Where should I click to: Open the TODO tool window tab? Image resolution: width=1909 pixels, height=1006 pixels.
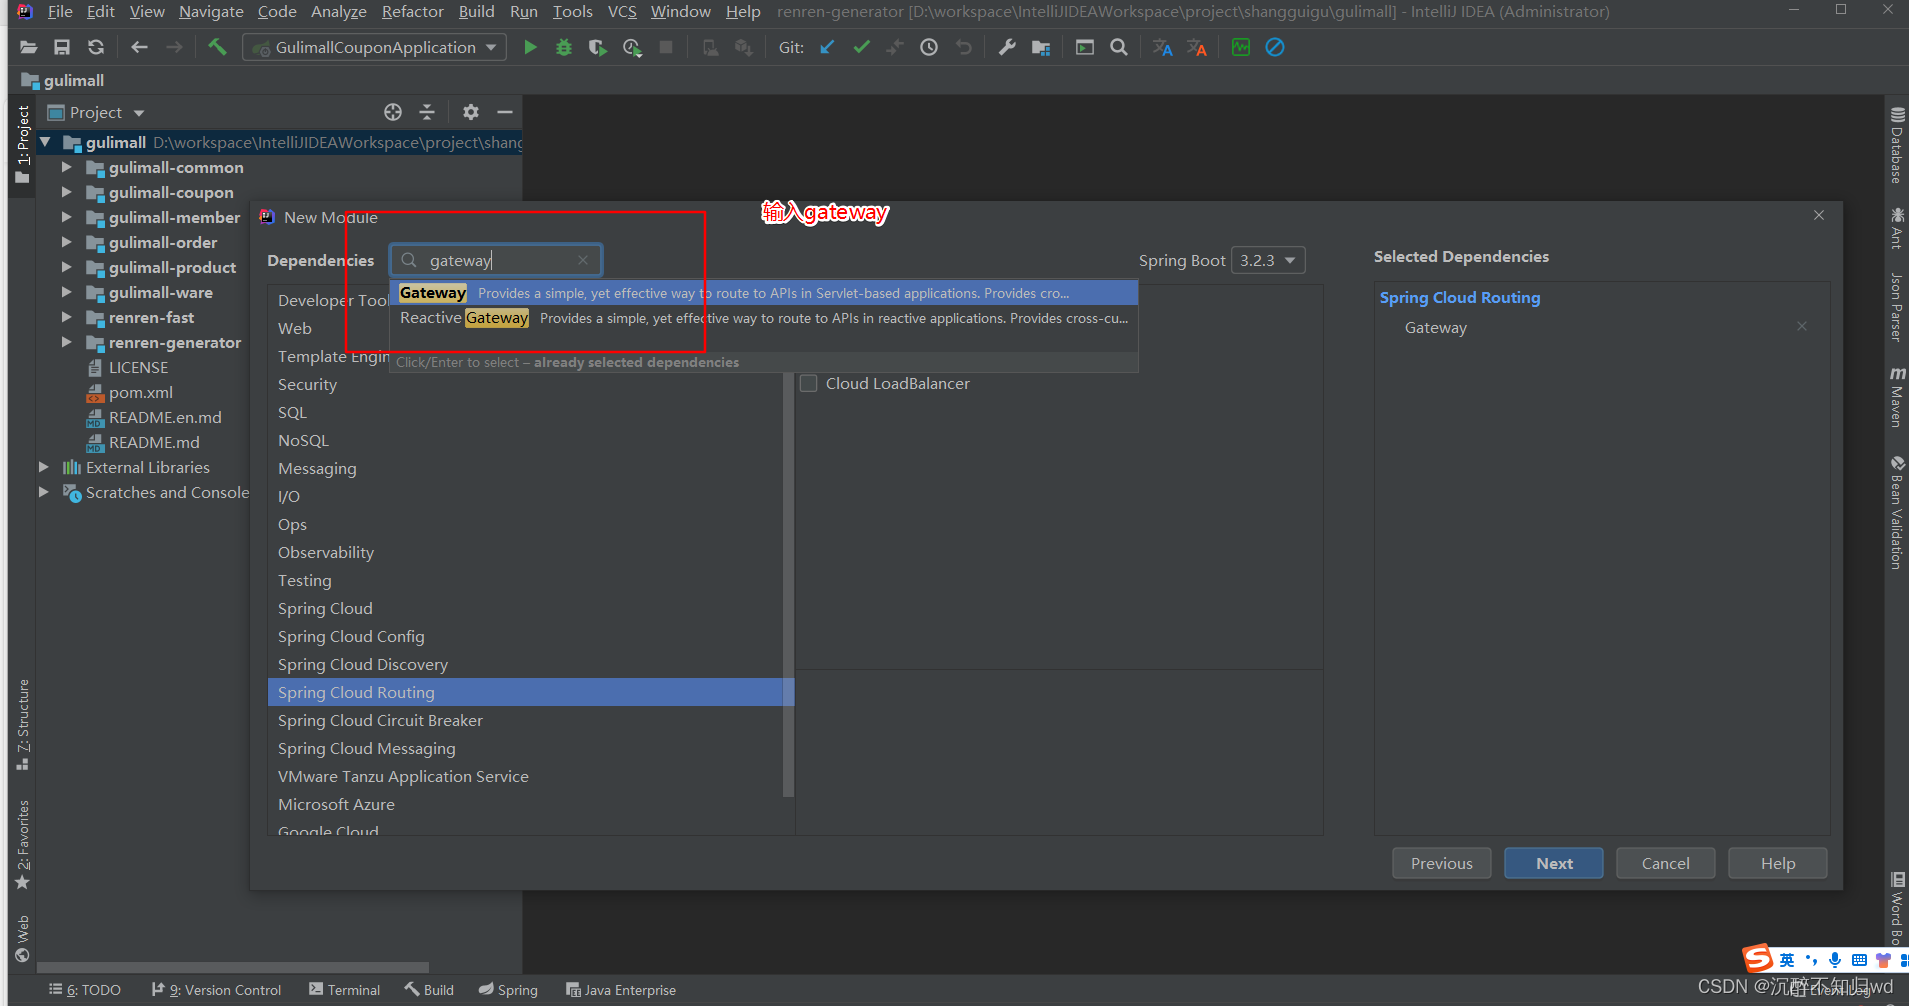coord(85,990)
